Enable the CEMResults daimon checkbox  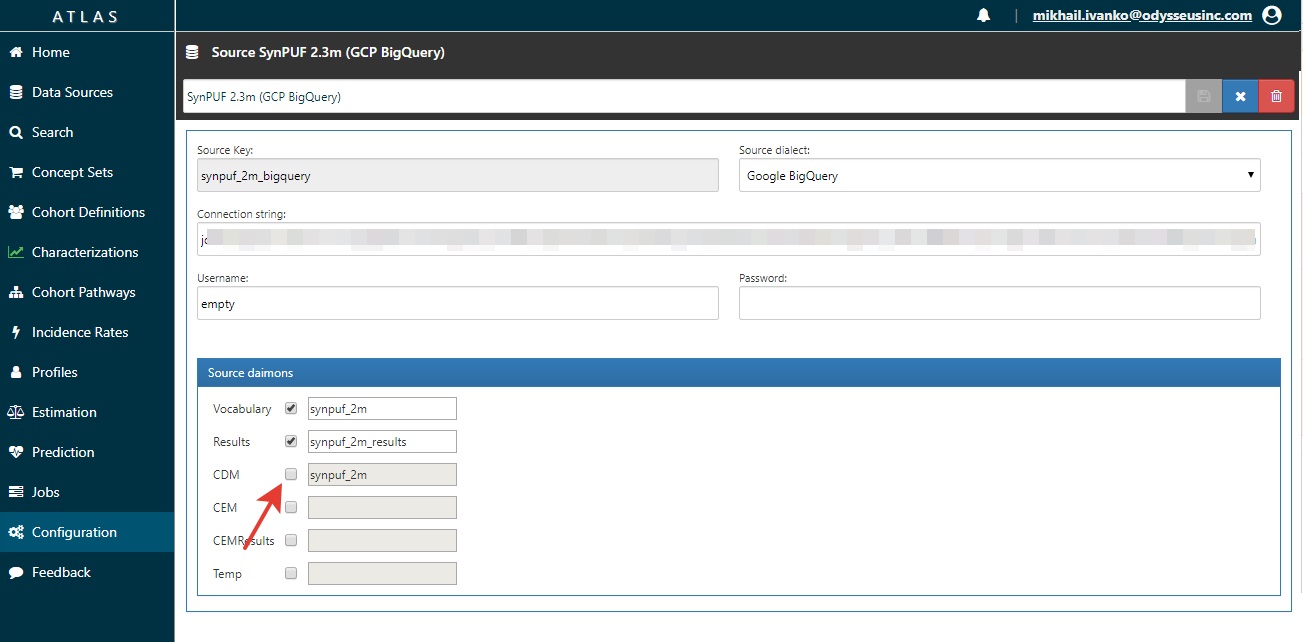[x=291, y=540]
